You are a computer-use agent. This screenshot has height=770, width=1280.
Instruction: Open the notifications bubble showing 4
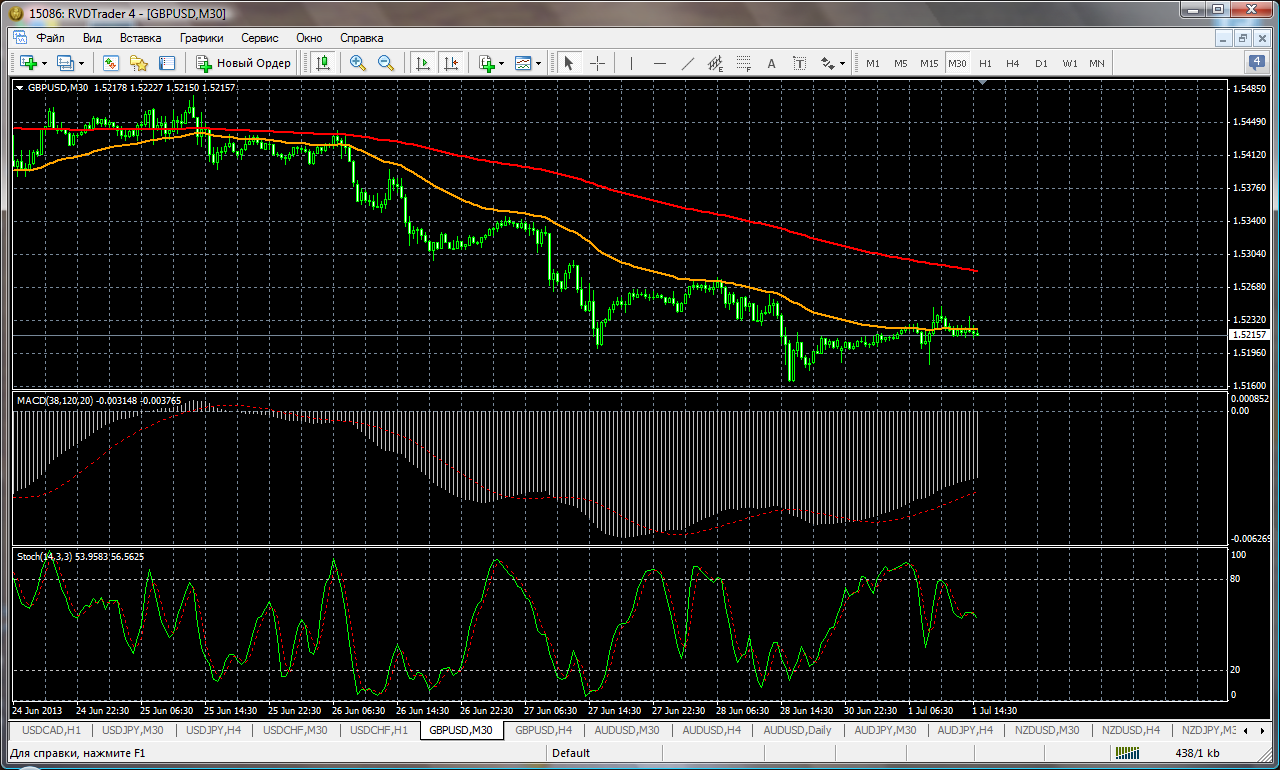pyautogui.click(x=1257, y=62)
